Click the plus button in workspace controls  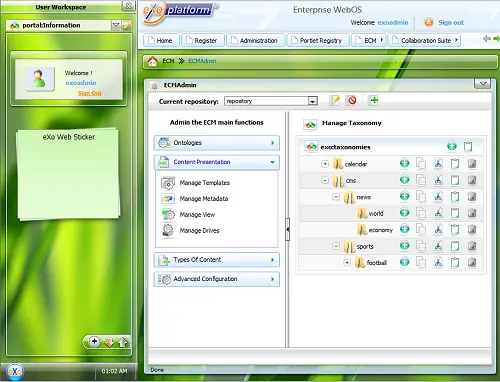click(x=95, y=341)
